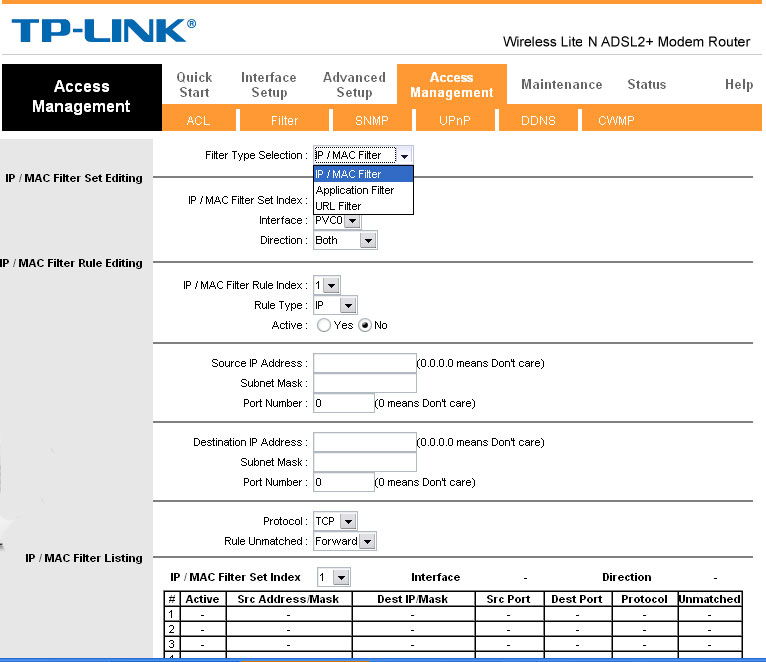Open the DDNS submenu
Image resolution: width=766 pixels, height=662 pixels.
[x=538, y=120]
